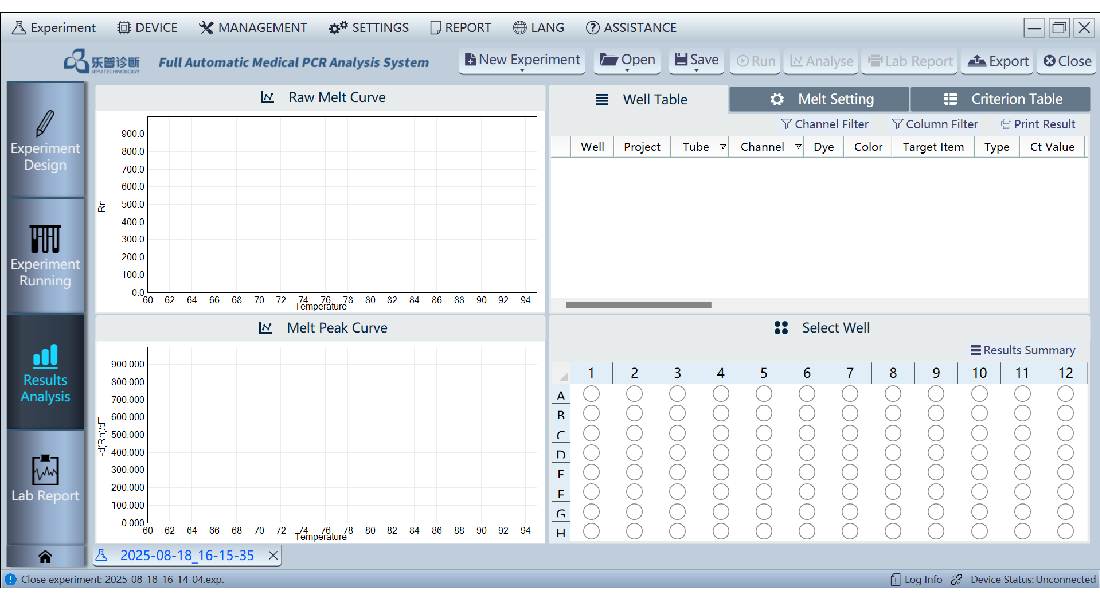Click the Melt Peak Curve chart icon
The image size is (1100, 600).
click(265, 327)
